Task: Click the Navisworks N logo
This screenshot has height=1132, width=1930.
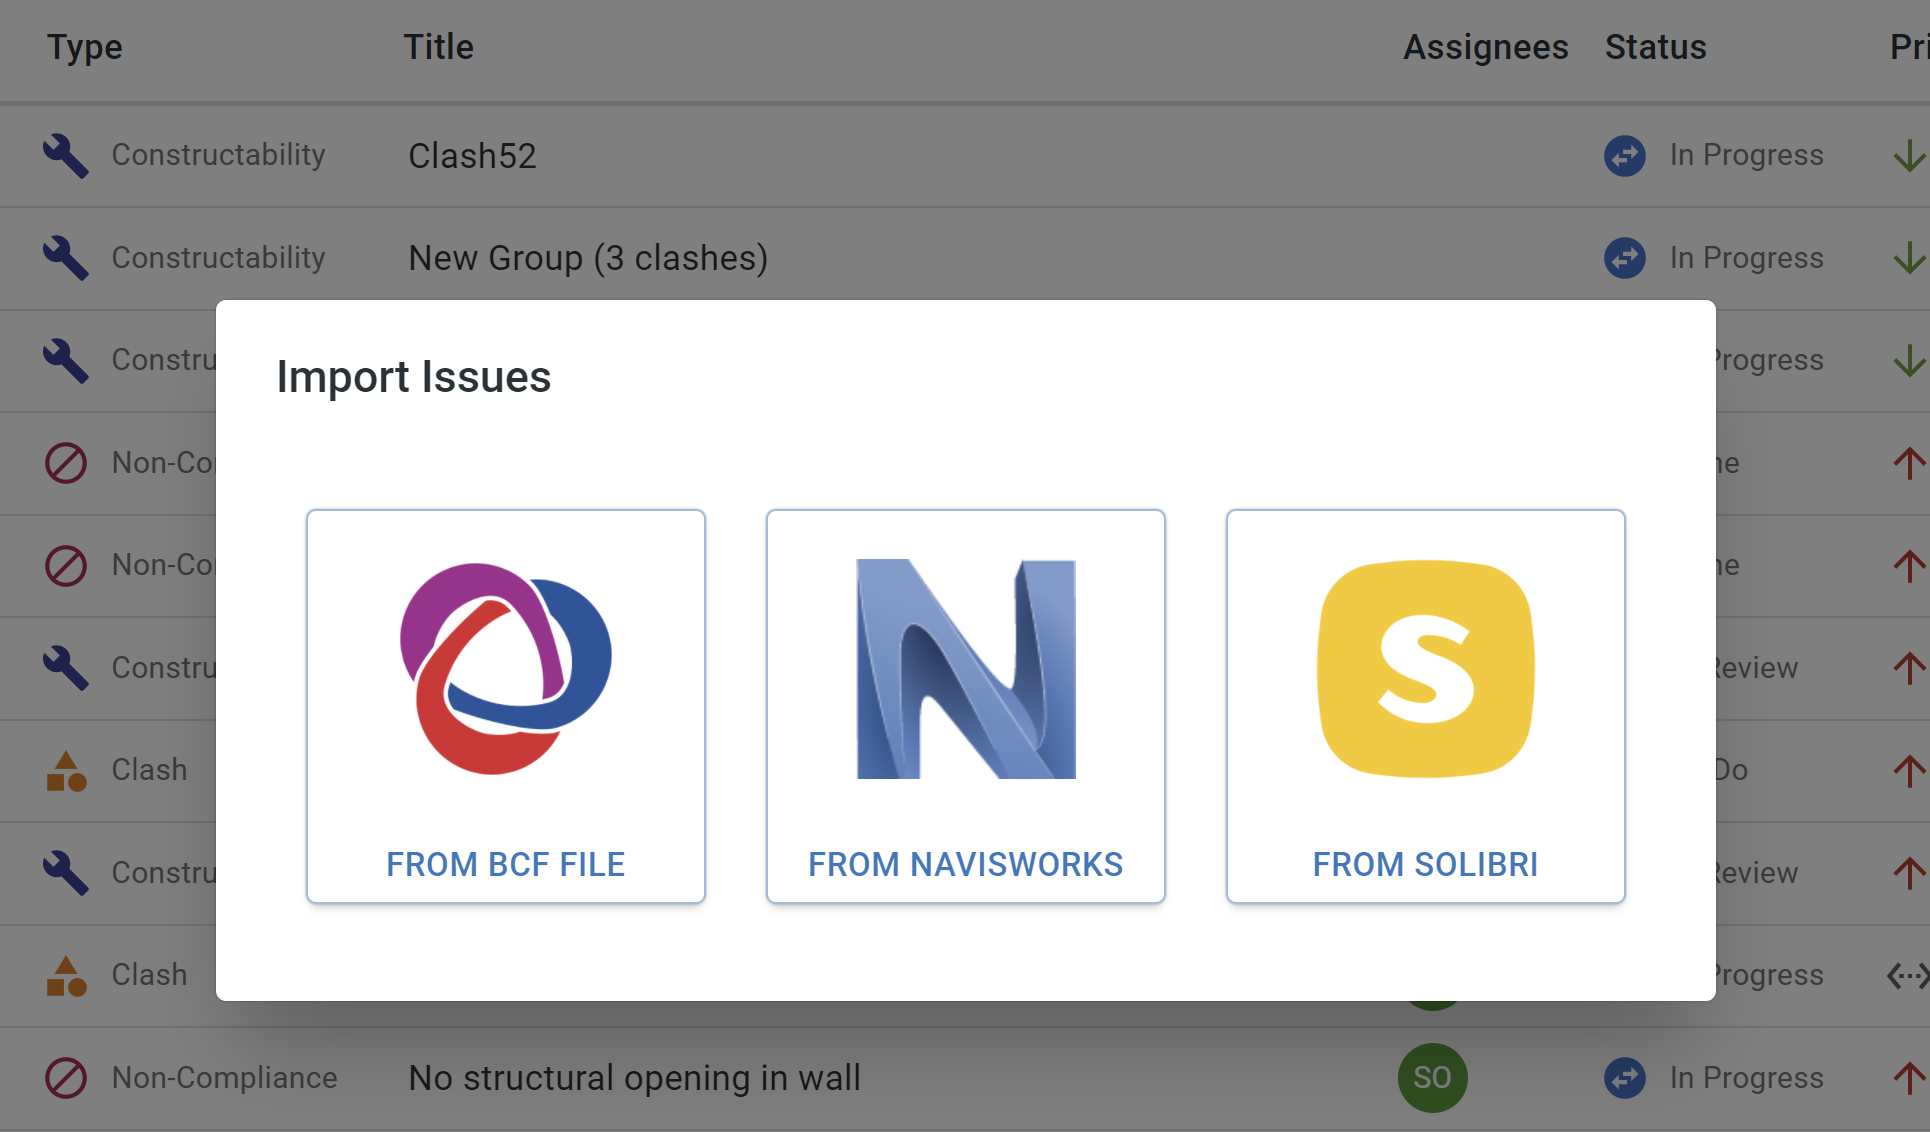Action: (966, 669)
